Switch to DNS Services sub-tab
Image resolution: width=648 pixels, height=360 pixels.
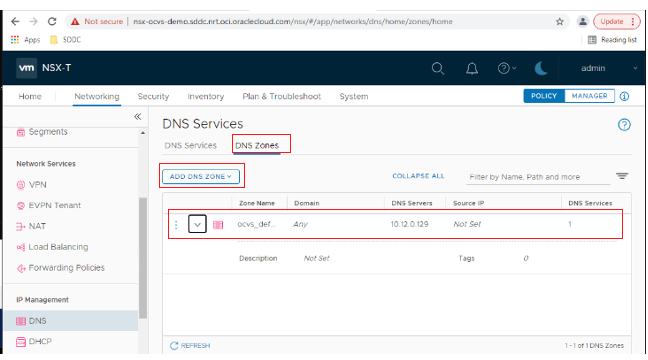(x=191, y=145)
